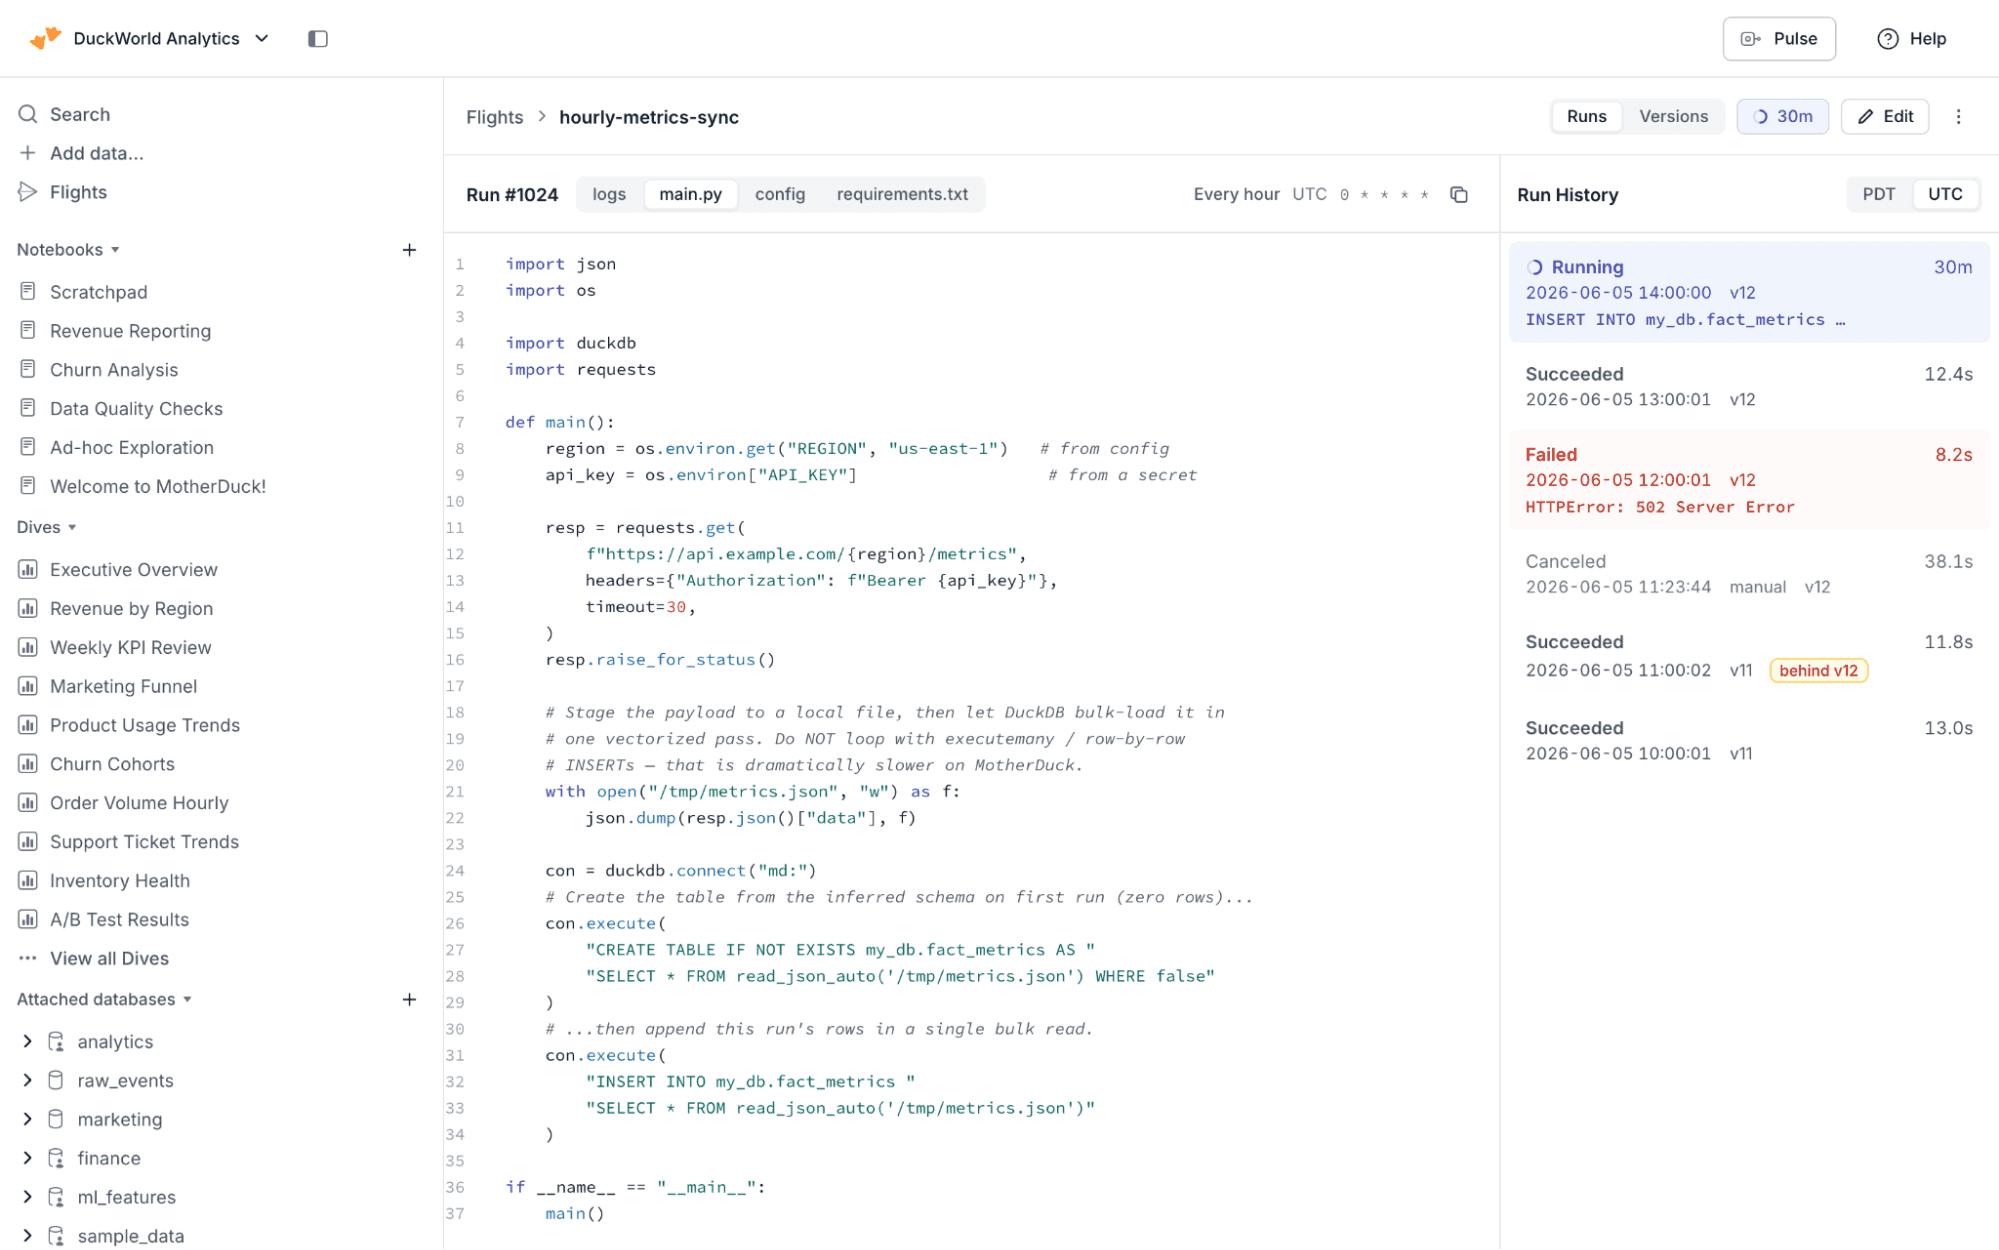Screen dimensions: 1999x1250
Task: Expand the ml_features database tree
Action: point(27,1198)
